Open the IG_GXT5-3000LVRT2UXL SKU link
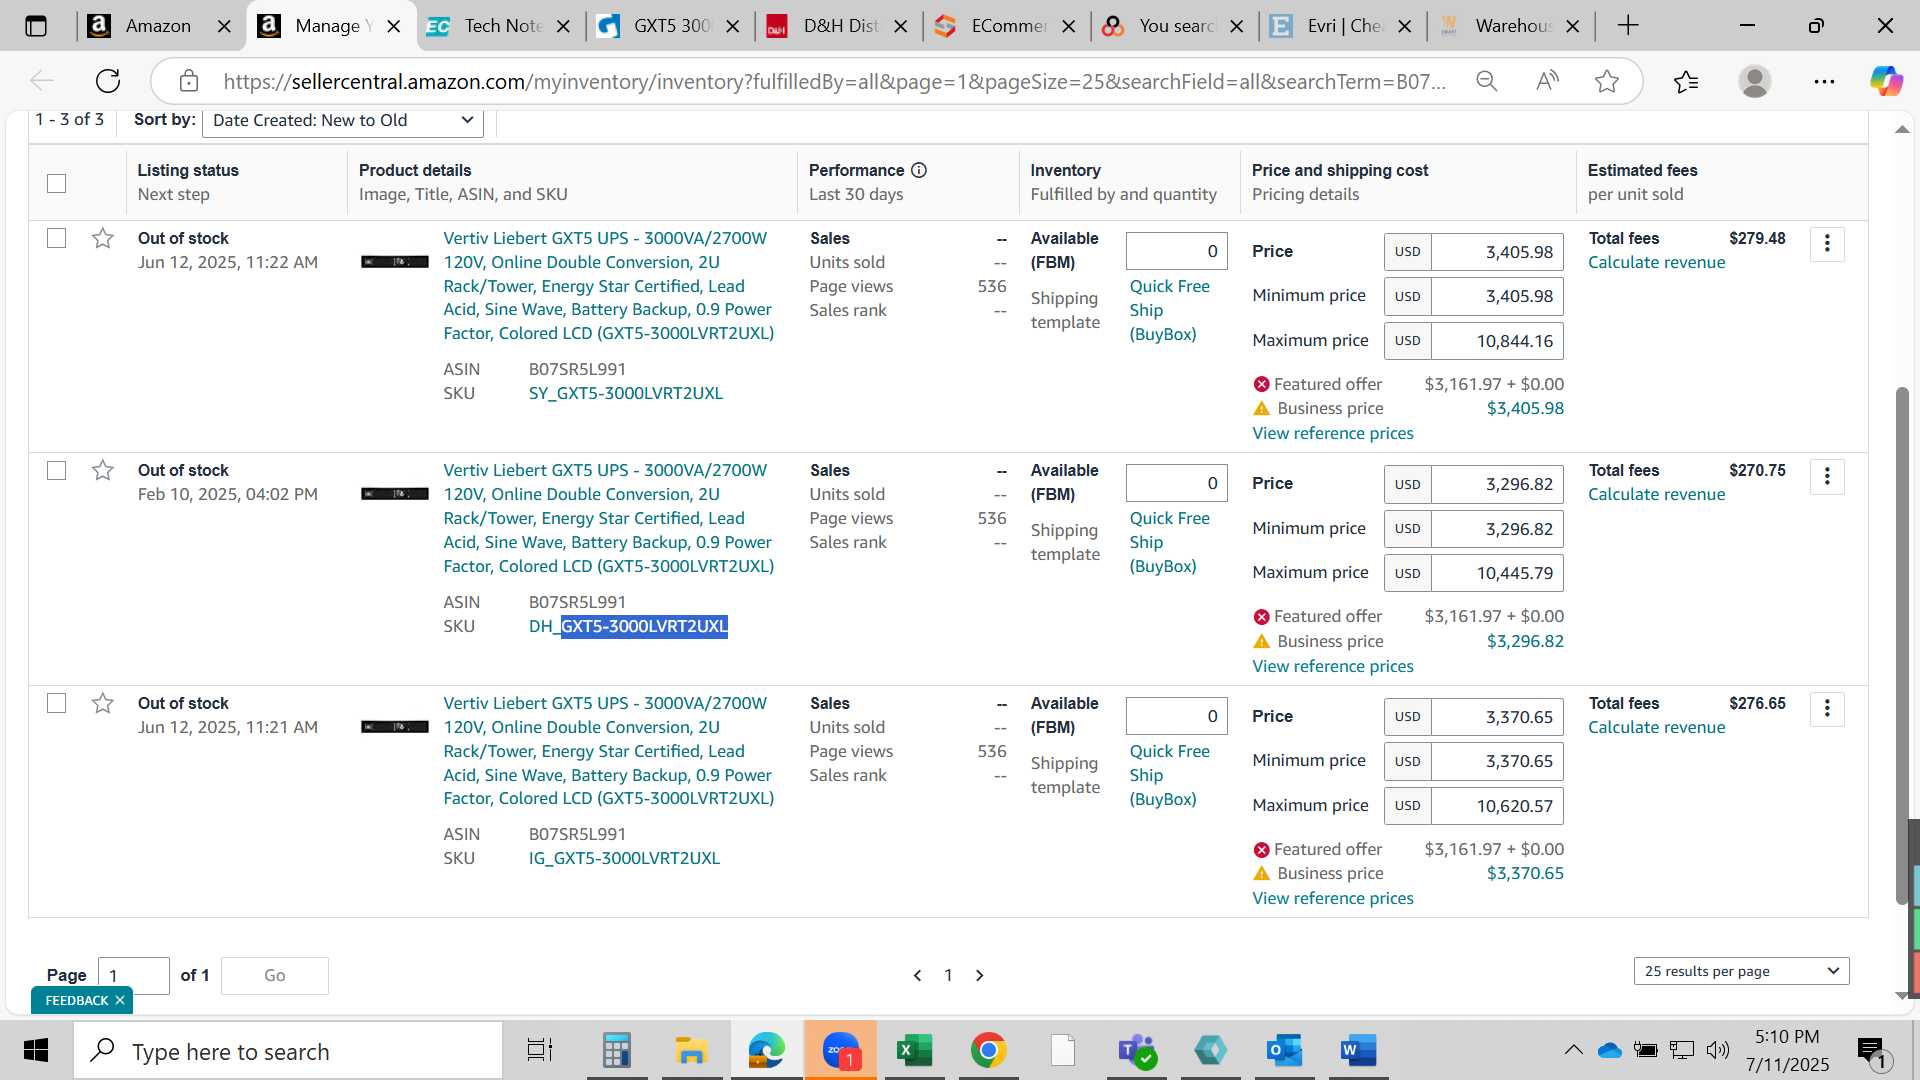Viewport: 1920px width, 1080px height. coord(624,858)
